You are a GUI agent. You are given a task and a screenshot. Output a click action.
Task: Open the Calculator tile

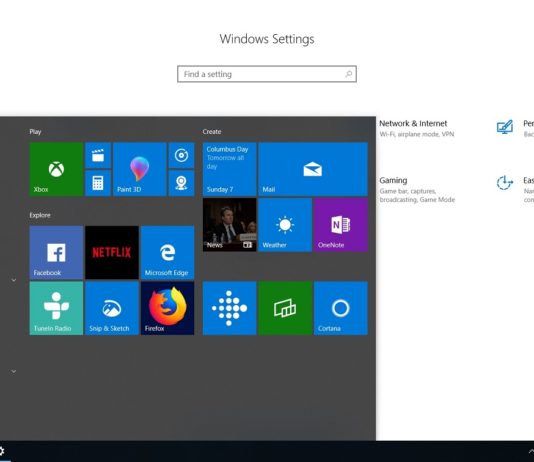click(x=98, y=183)
